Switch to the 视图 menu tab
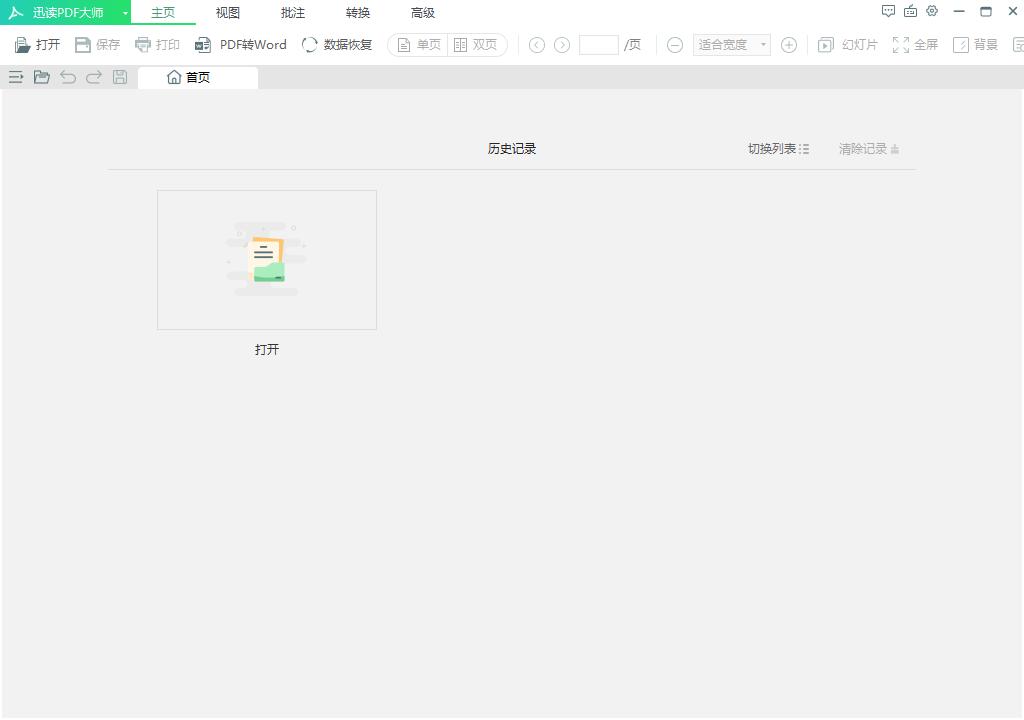Image resolution: width=1024 pixels, height=720 pixels. pos(228,13)
